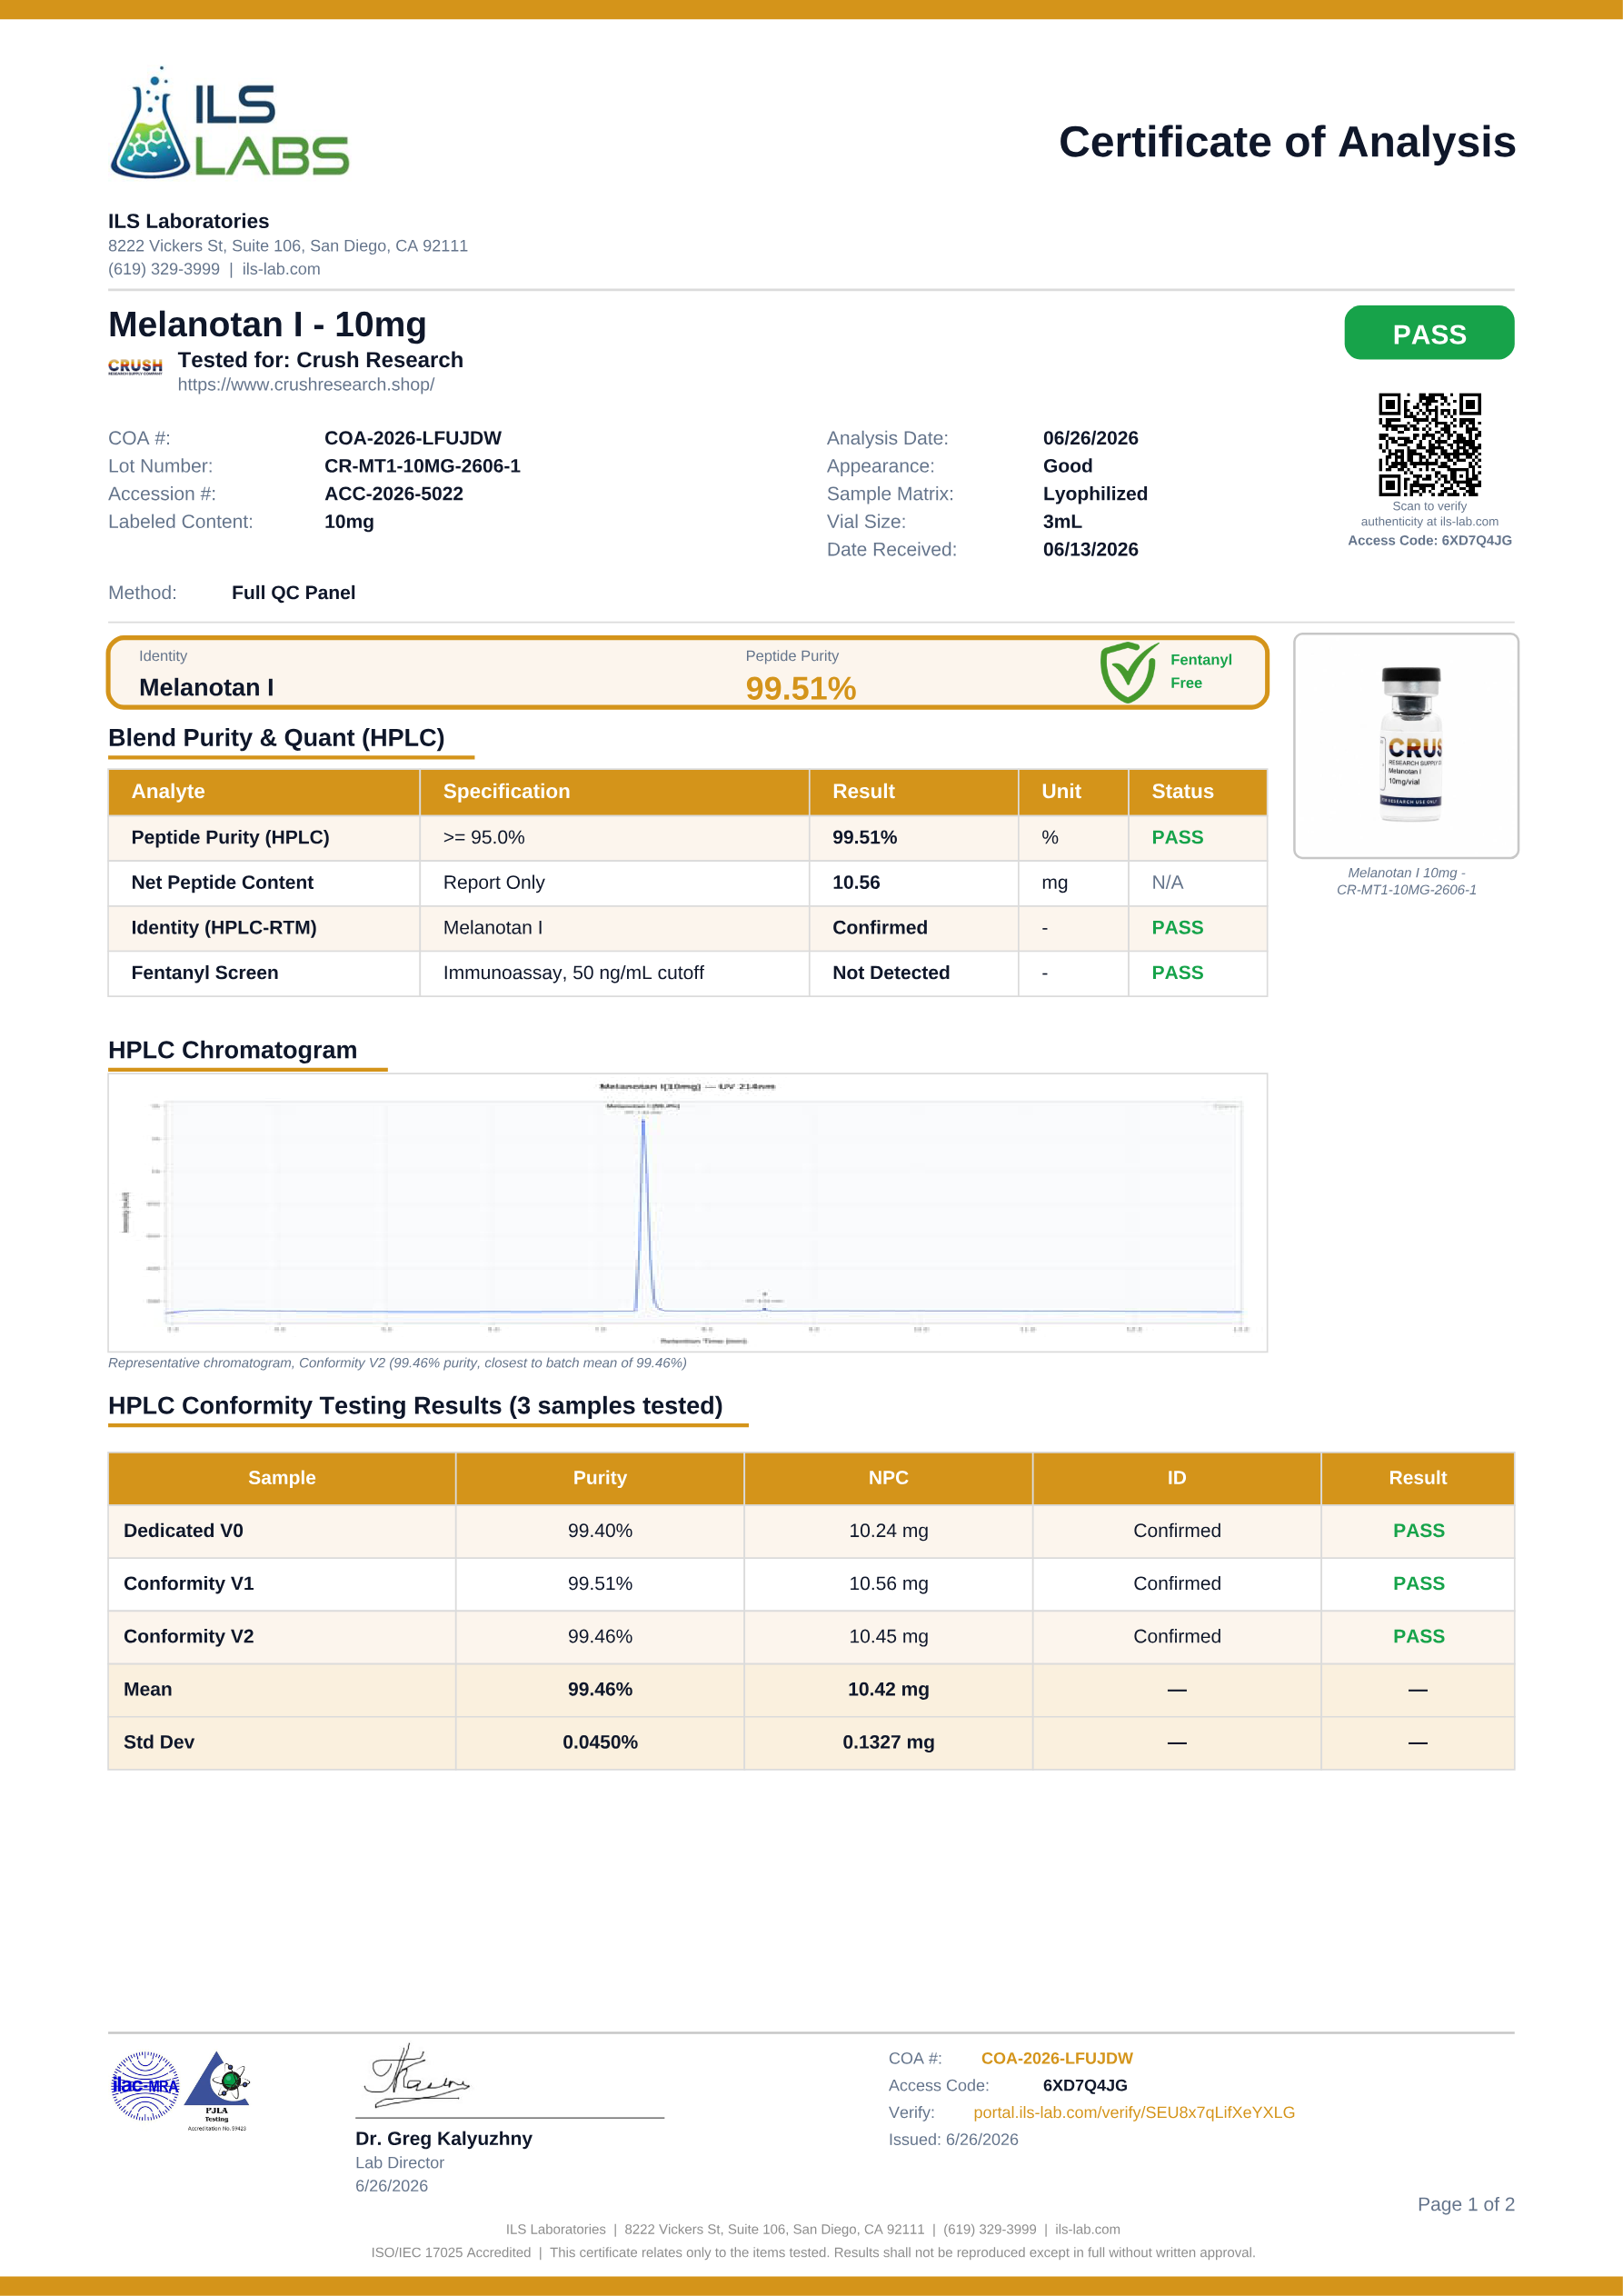
Task: Click the orange COA-2026-LFUJDW footer number
Action: pyautogui.click(x=1057, y=2058)
